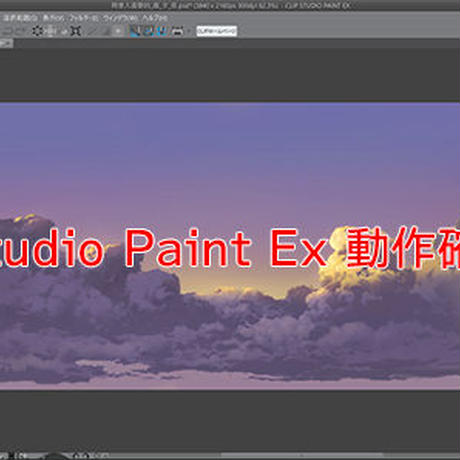Screen dimensions: 460x460
Task: Toggle the snap to special ruler icon
Action: 148,31
